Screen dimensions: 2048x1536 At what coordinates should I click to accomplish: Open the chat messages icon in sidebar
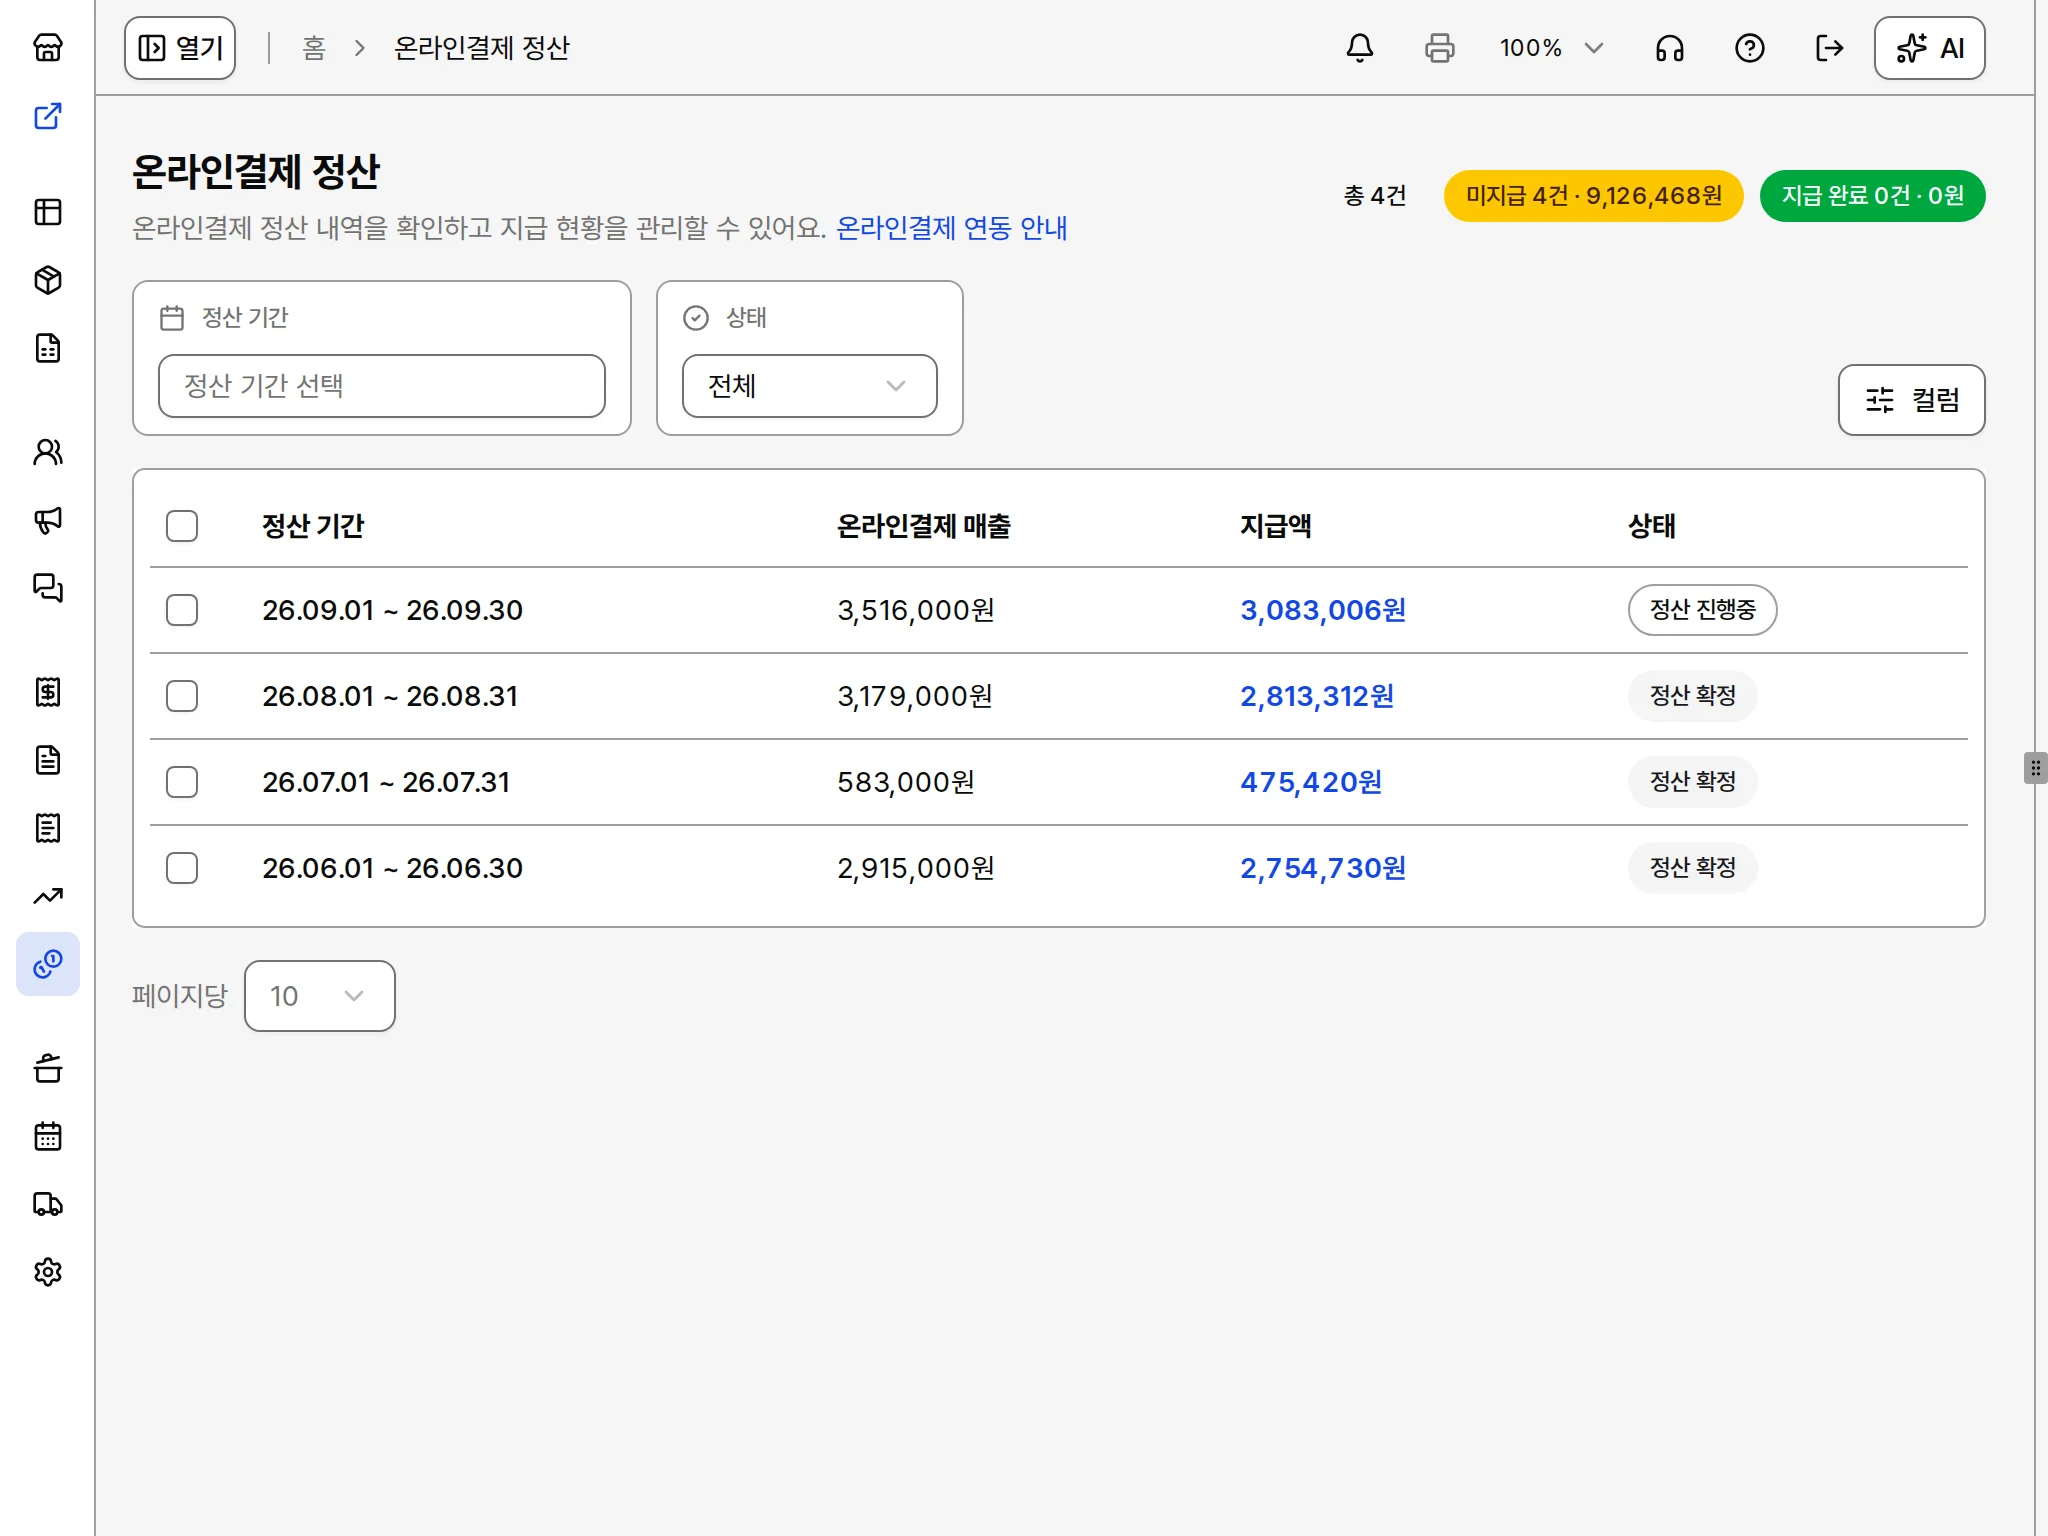[48, 588]
